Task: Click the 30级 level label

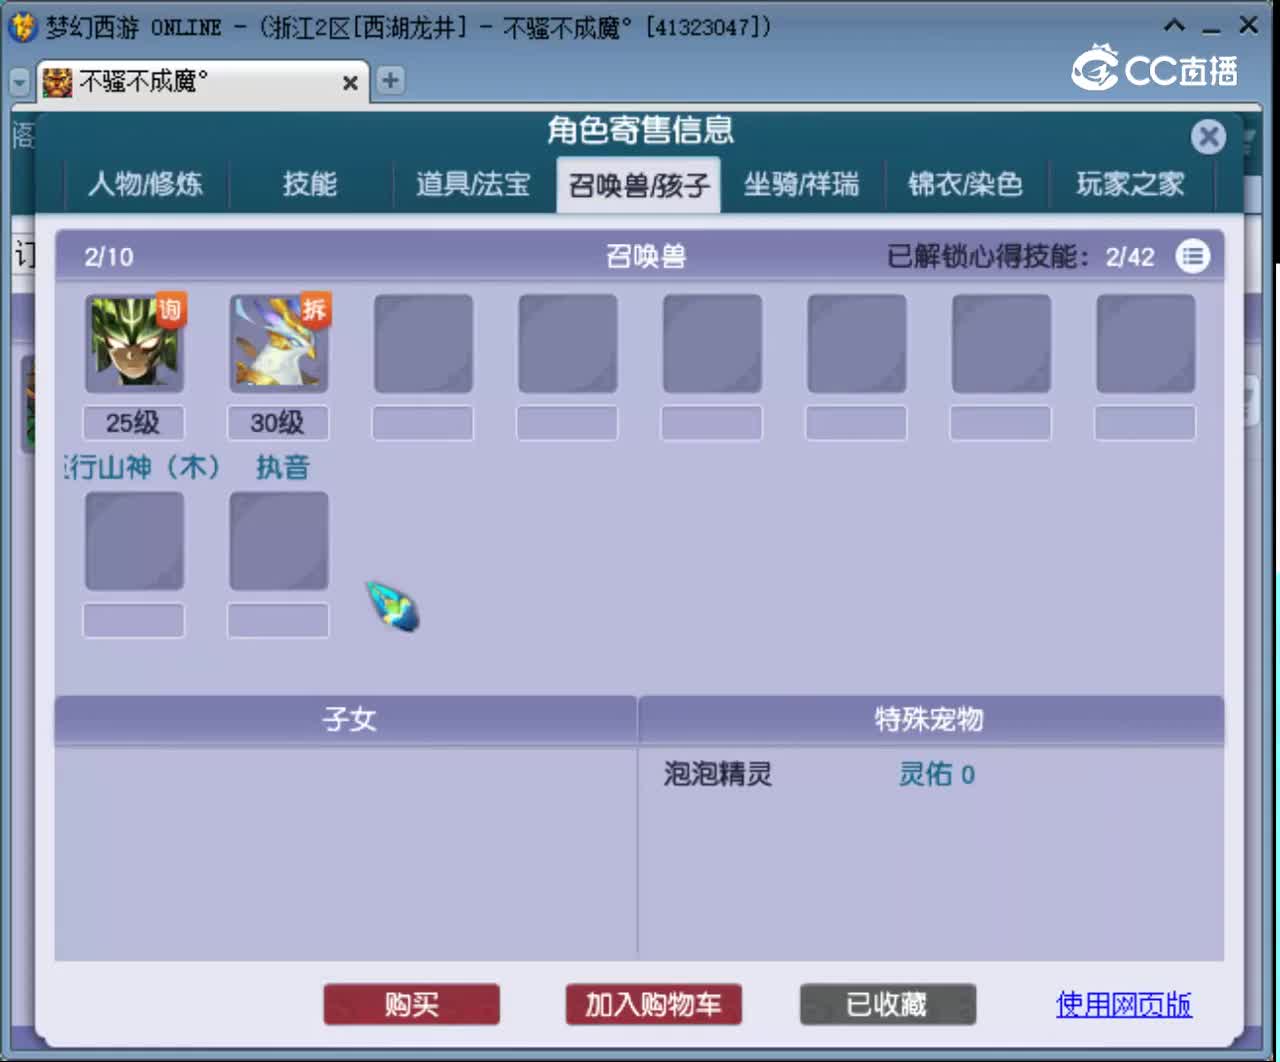Action: 278,422
